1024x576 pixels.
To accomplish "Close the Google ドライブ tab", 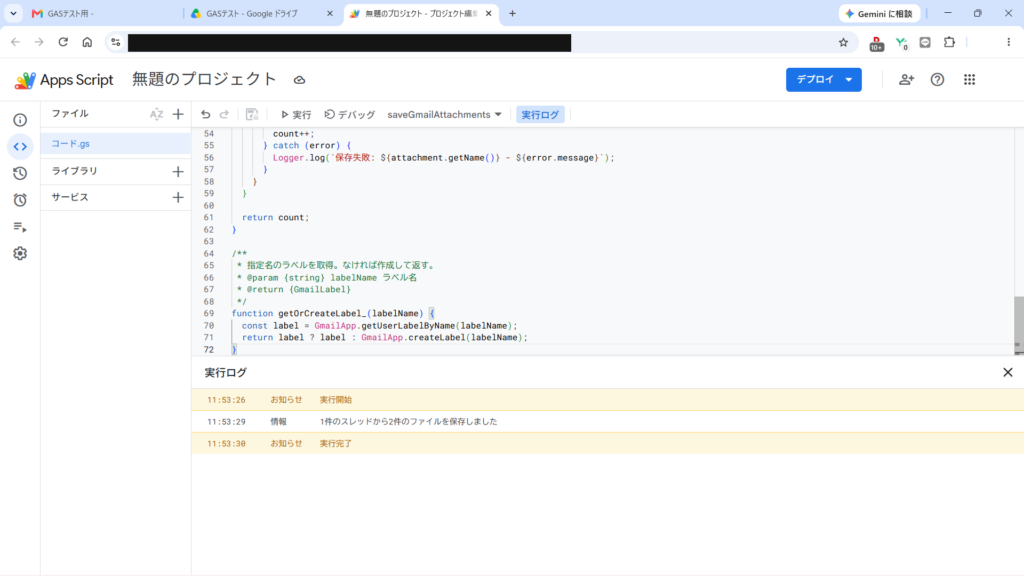I will [x=330, y=13].
